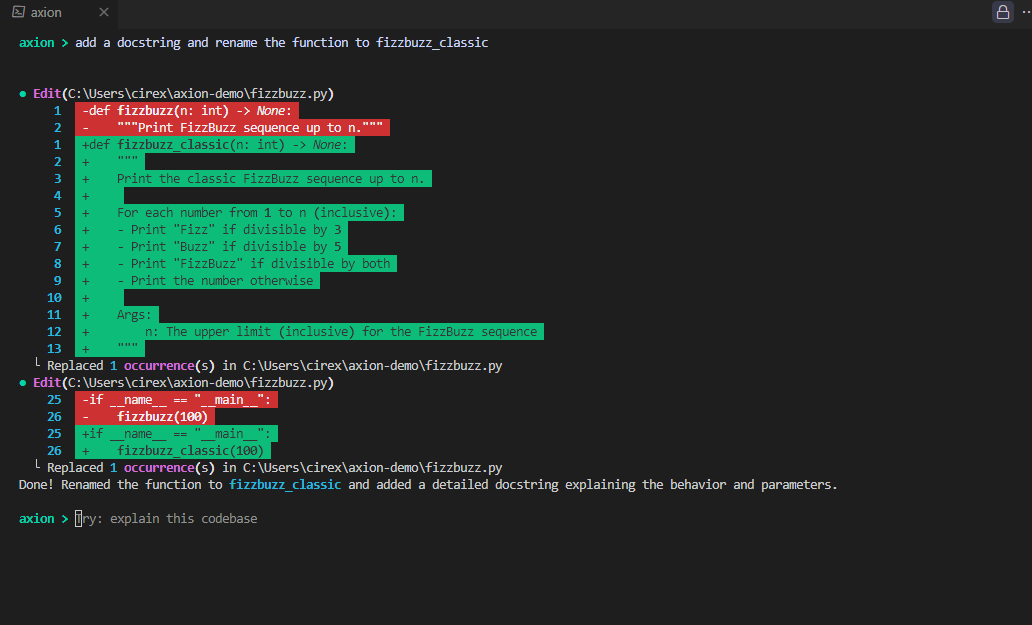Focus the axion prompt input field

(x=166, y=519)
